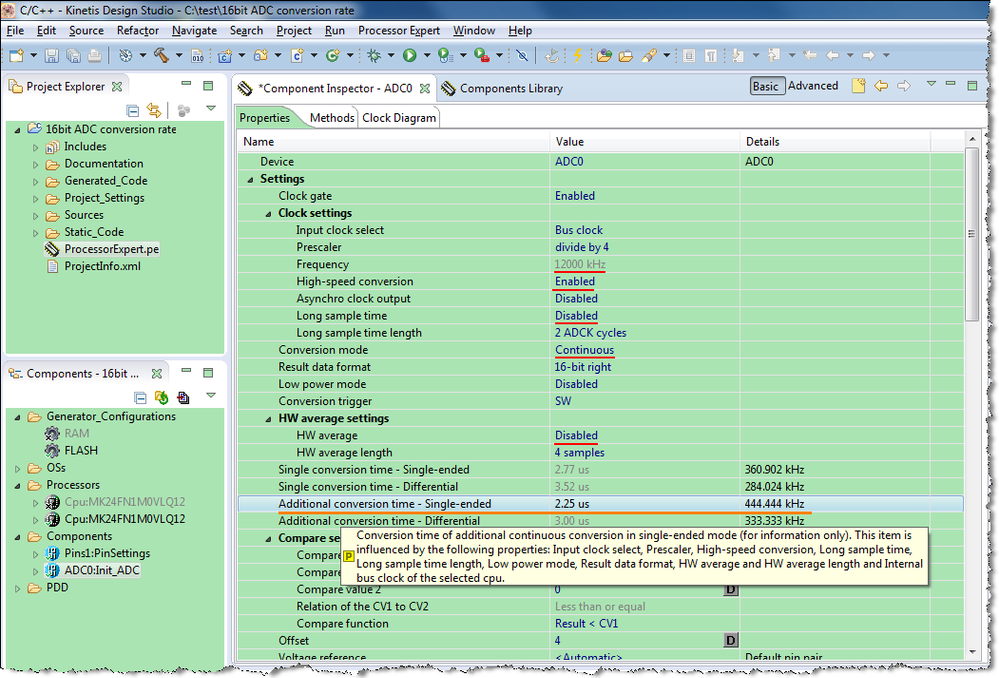
Task: Switch to the Clock Diagram tab
Action: [x=399, y=118]
